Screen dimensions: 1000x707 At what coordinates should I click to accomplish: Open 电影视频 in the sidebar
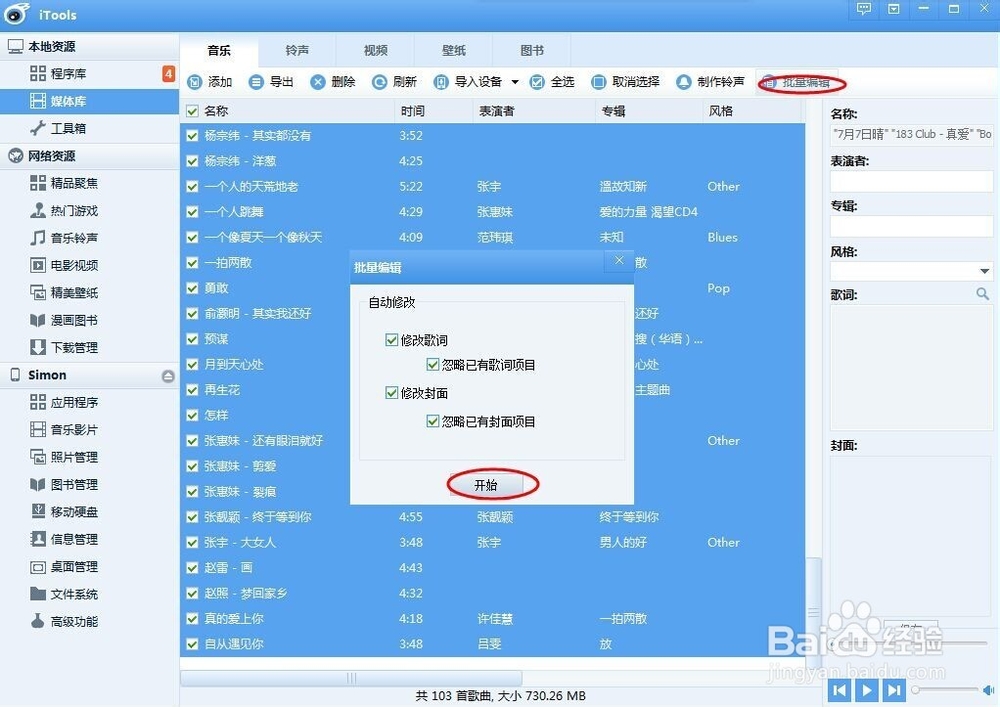89,265
